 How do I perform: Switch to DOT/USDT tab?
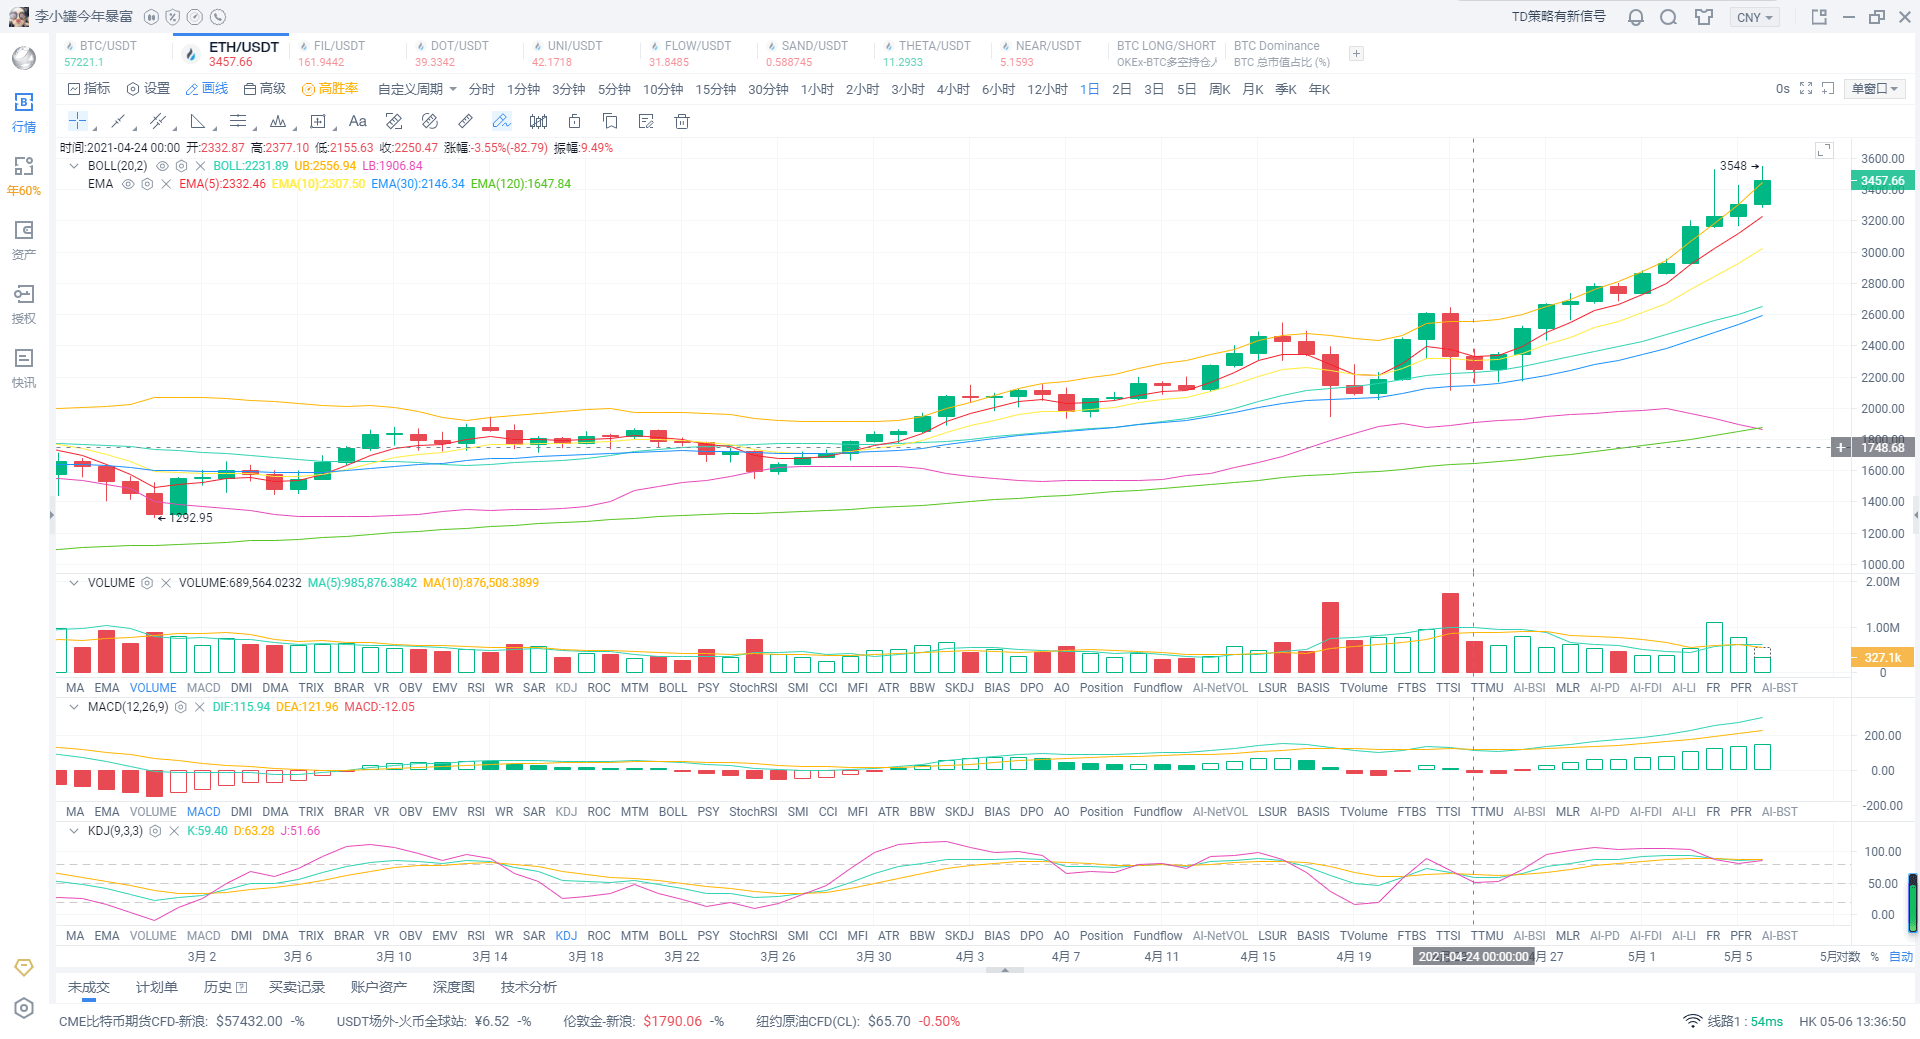pos(463,54)
